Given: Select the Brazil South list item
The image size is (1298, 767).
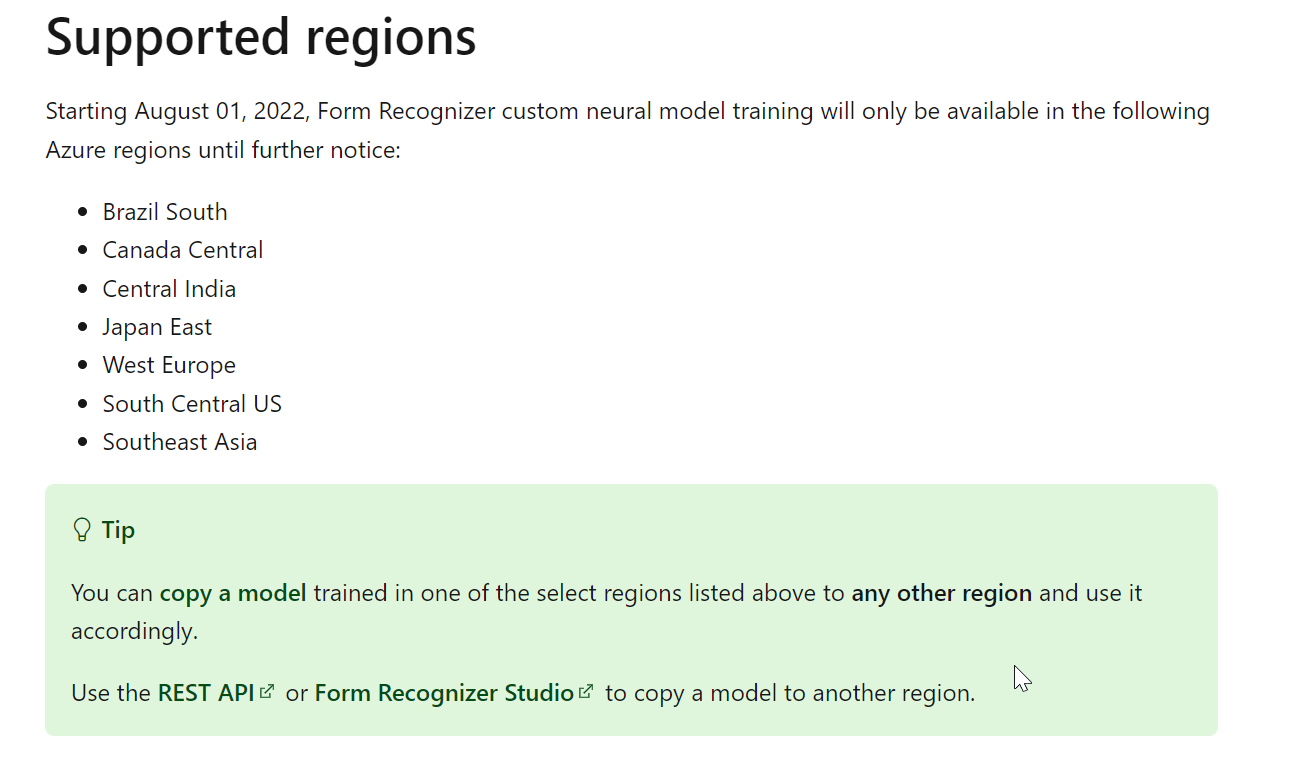Looking at the screenshot, I should coord(165,212).
